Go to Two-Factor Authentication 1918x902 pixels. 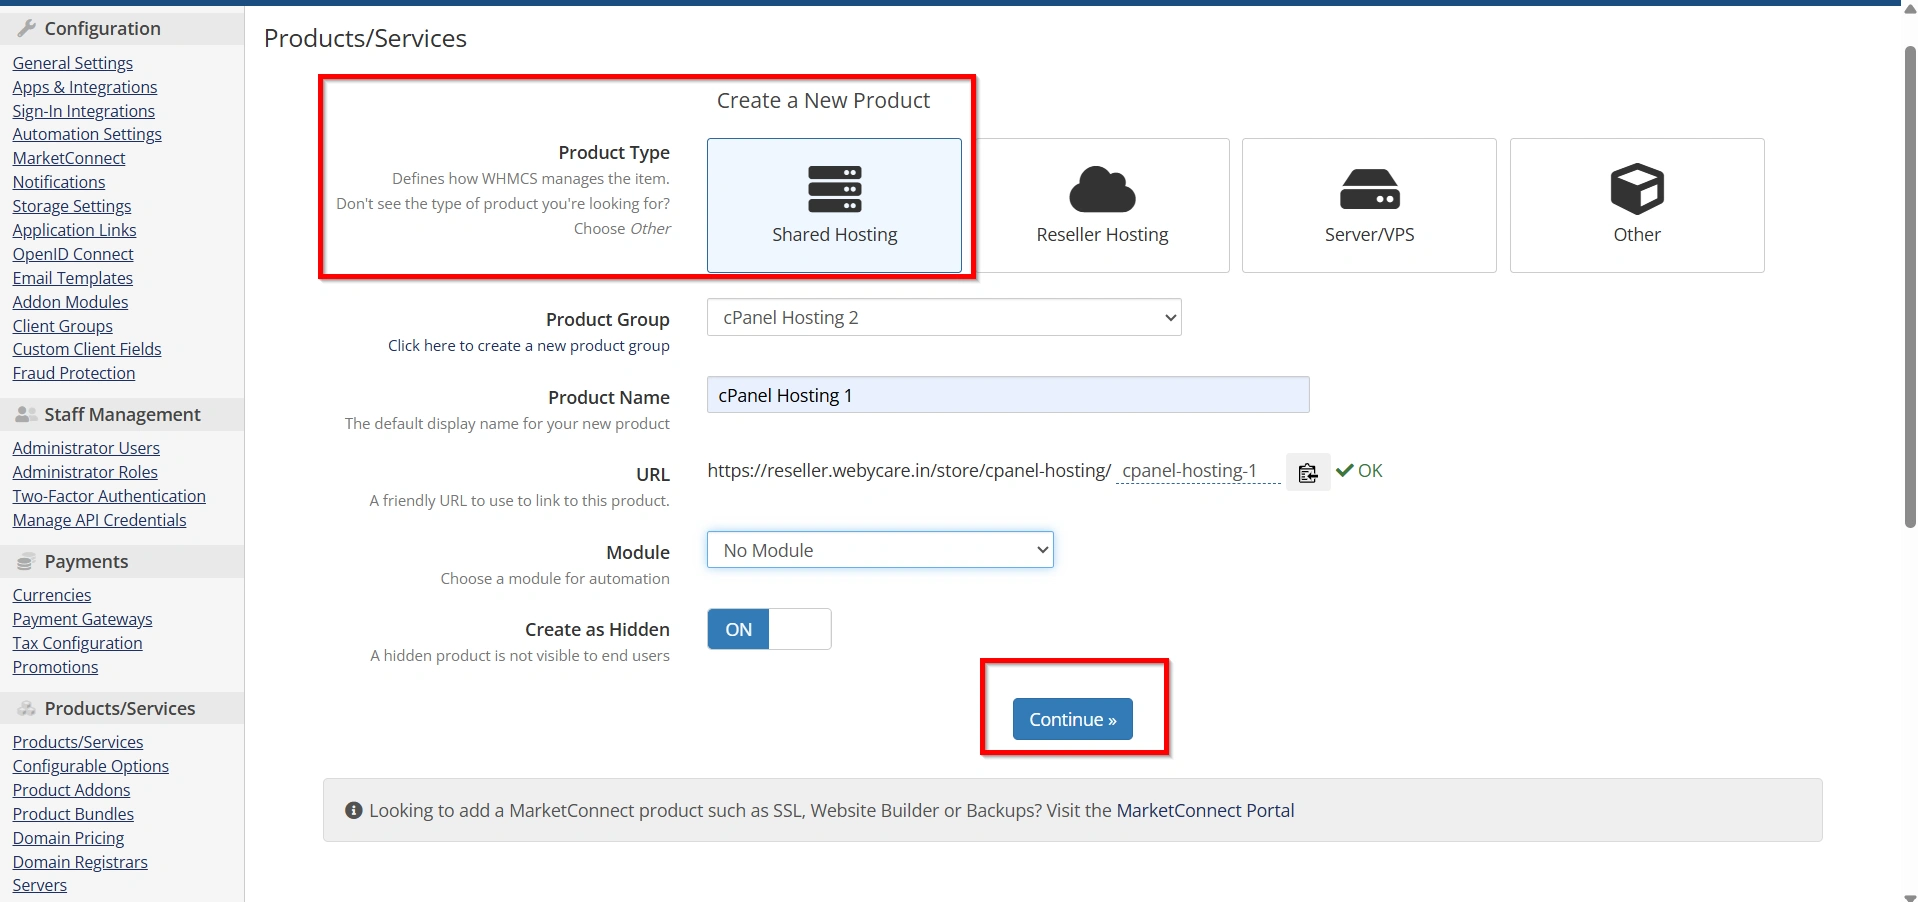pyautogui.click(x=109, y=496)
